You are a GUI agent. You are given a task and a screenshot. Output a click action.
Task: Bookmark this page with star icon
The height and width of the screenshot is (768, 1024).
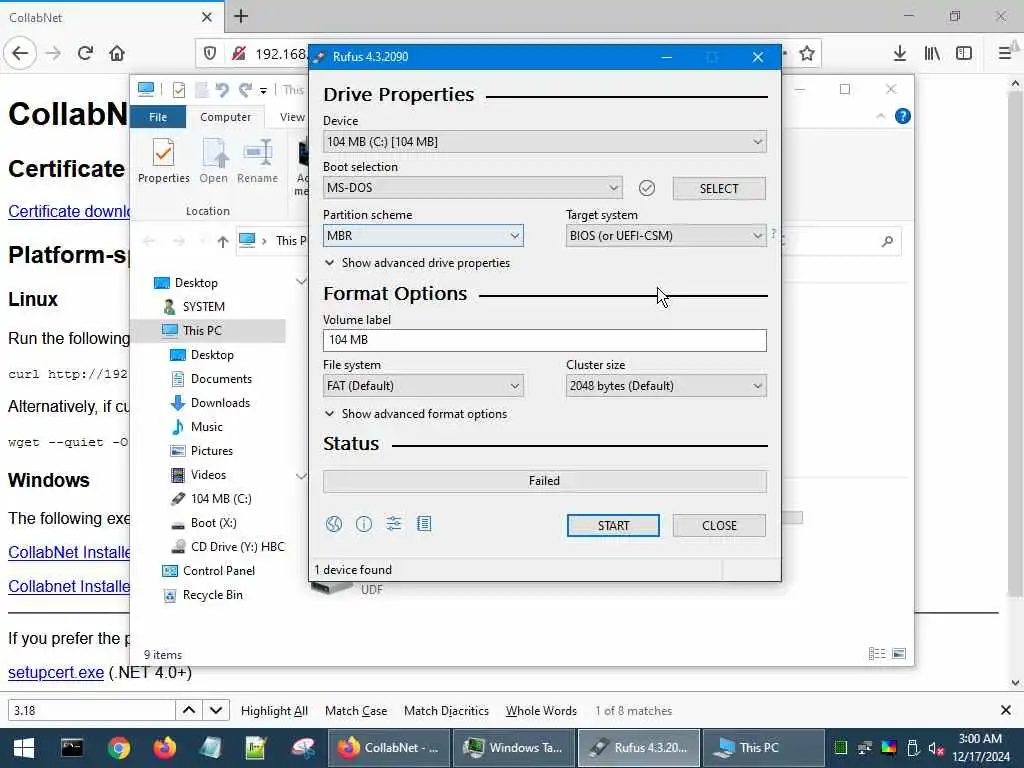[x=807, y=53]
